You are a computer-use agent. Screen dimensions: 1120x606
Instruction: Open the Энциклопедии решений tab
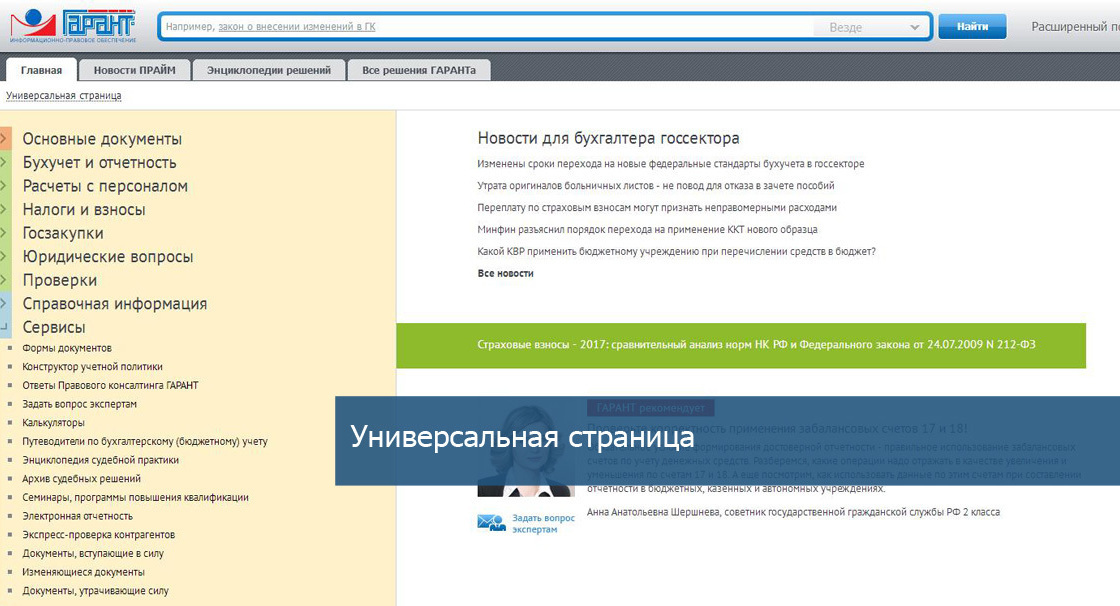tap(269, 70)
